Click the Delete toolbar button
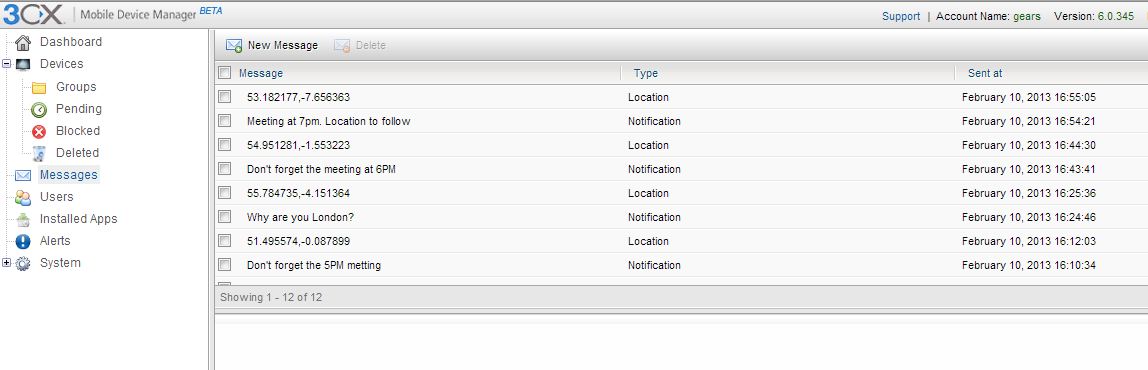This screenshot has height=370, width=1148. 359,45
